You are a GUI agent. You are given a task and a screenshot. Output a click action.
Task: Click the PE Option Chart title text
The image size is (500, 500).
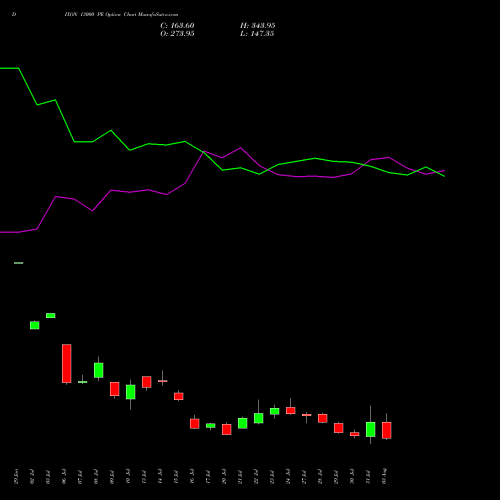coord(121,15)
